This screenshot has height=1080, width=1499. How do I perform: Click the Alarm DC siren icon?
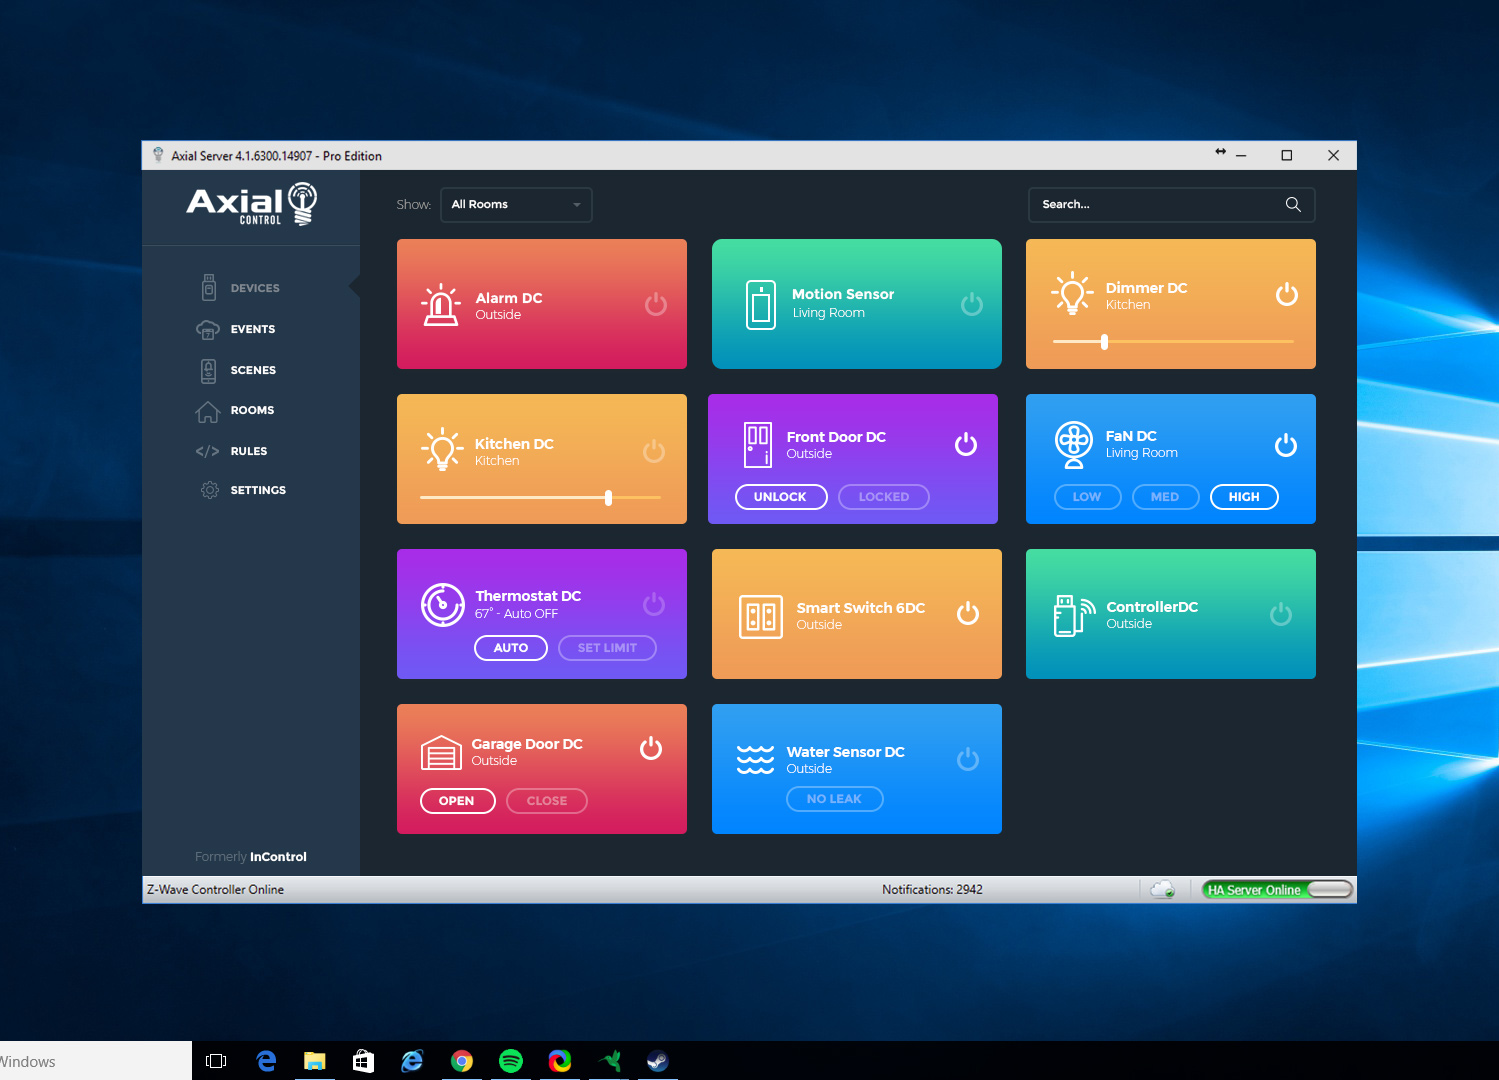pyautogui.click(x=440, y=305)
